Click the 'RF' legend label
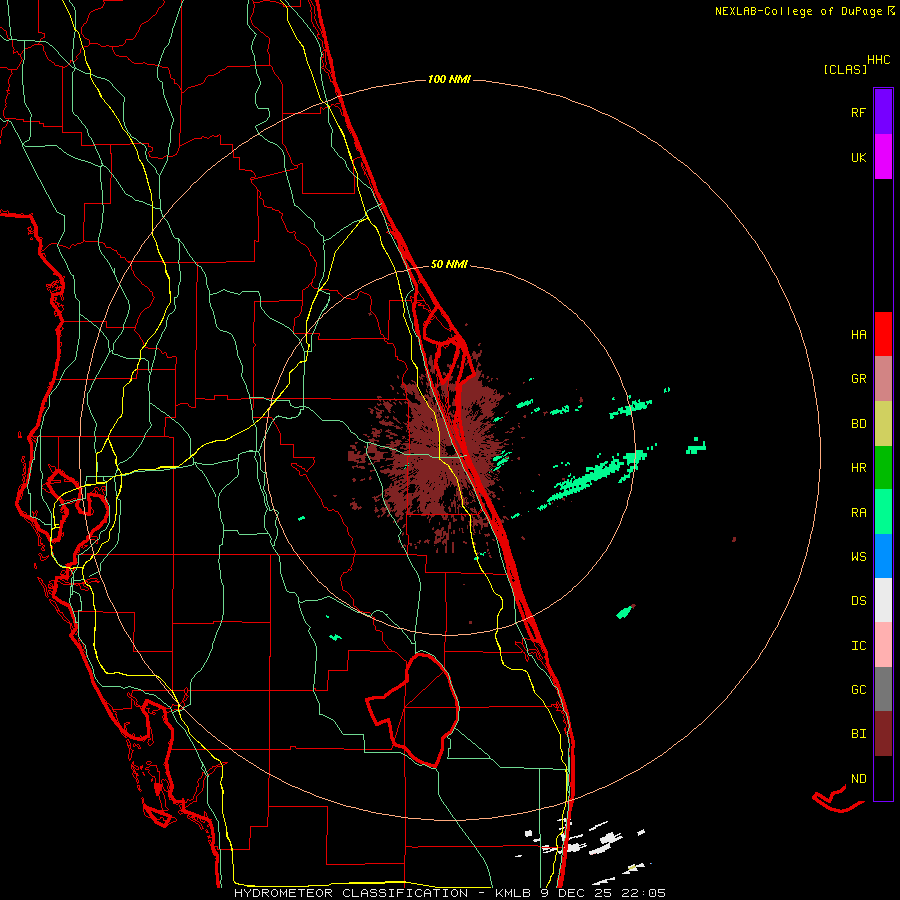The width and height of the screenshot is (900, 900). (858, 112)
